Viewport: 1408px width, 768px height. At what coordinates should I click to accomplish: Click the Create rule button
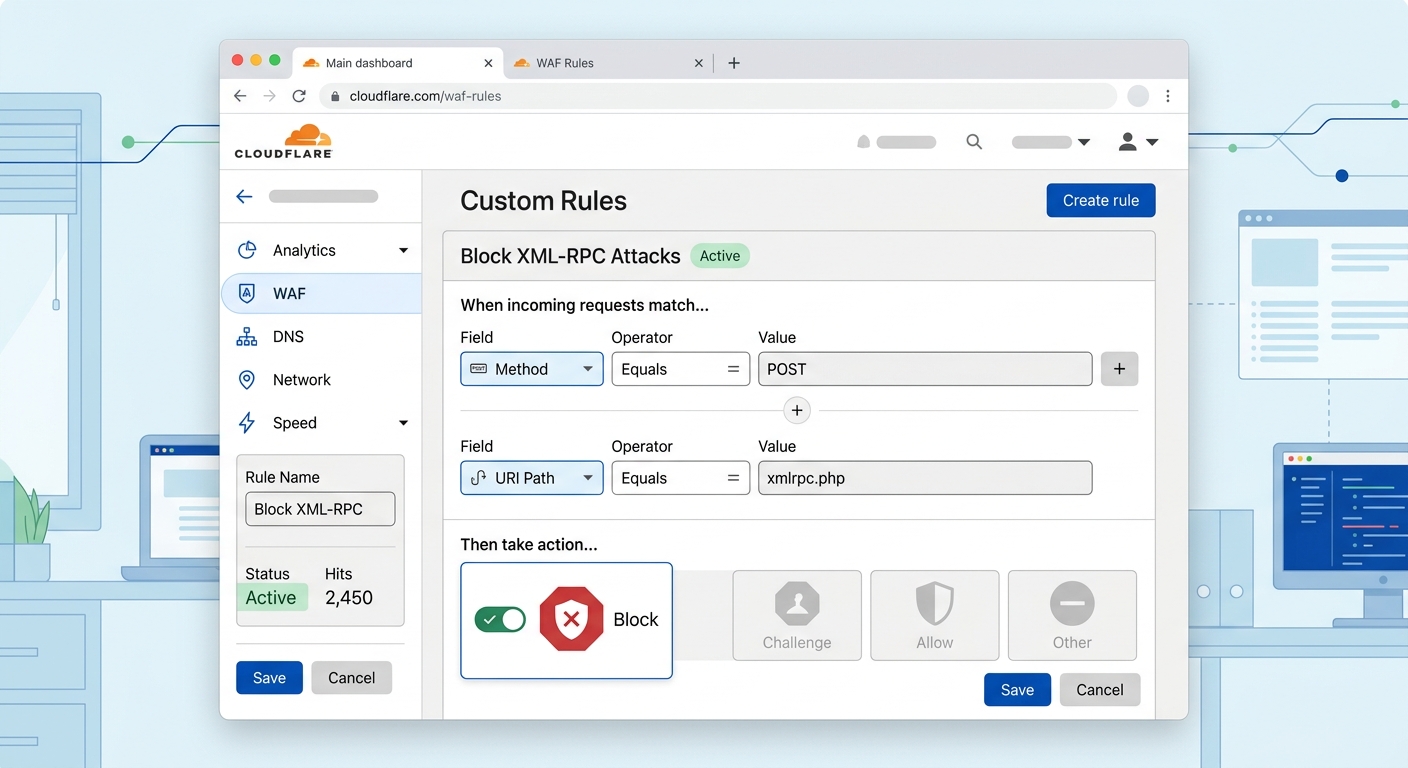(x=1101, y=200)
